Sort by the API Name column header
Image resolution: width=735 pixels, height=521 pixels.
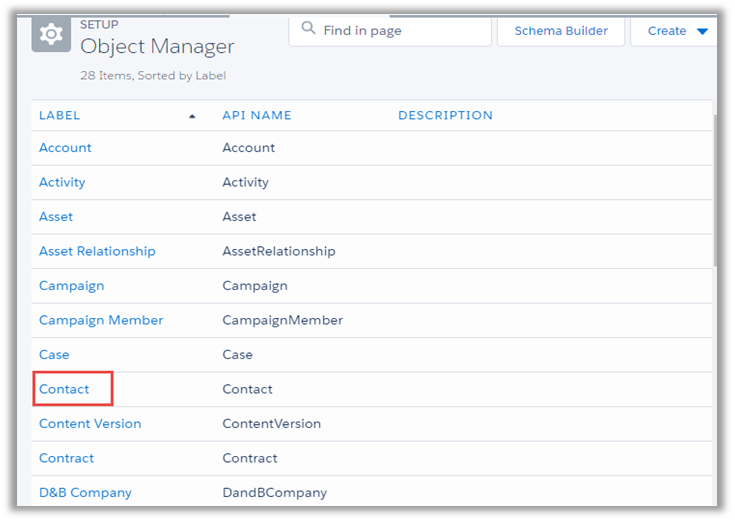pos(257,115)
